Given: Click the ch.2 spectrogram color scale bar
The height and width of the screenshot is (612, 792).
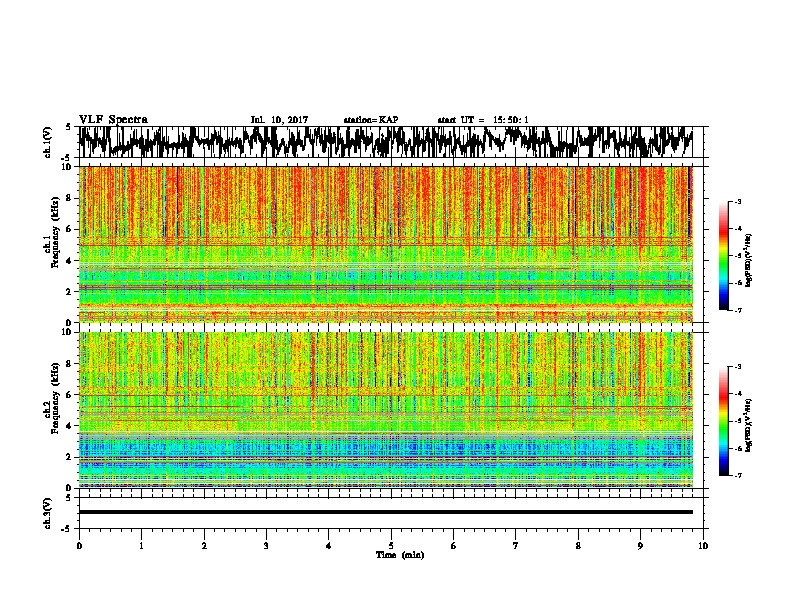Looking at the screenshot, I should [x=723, y=421].
